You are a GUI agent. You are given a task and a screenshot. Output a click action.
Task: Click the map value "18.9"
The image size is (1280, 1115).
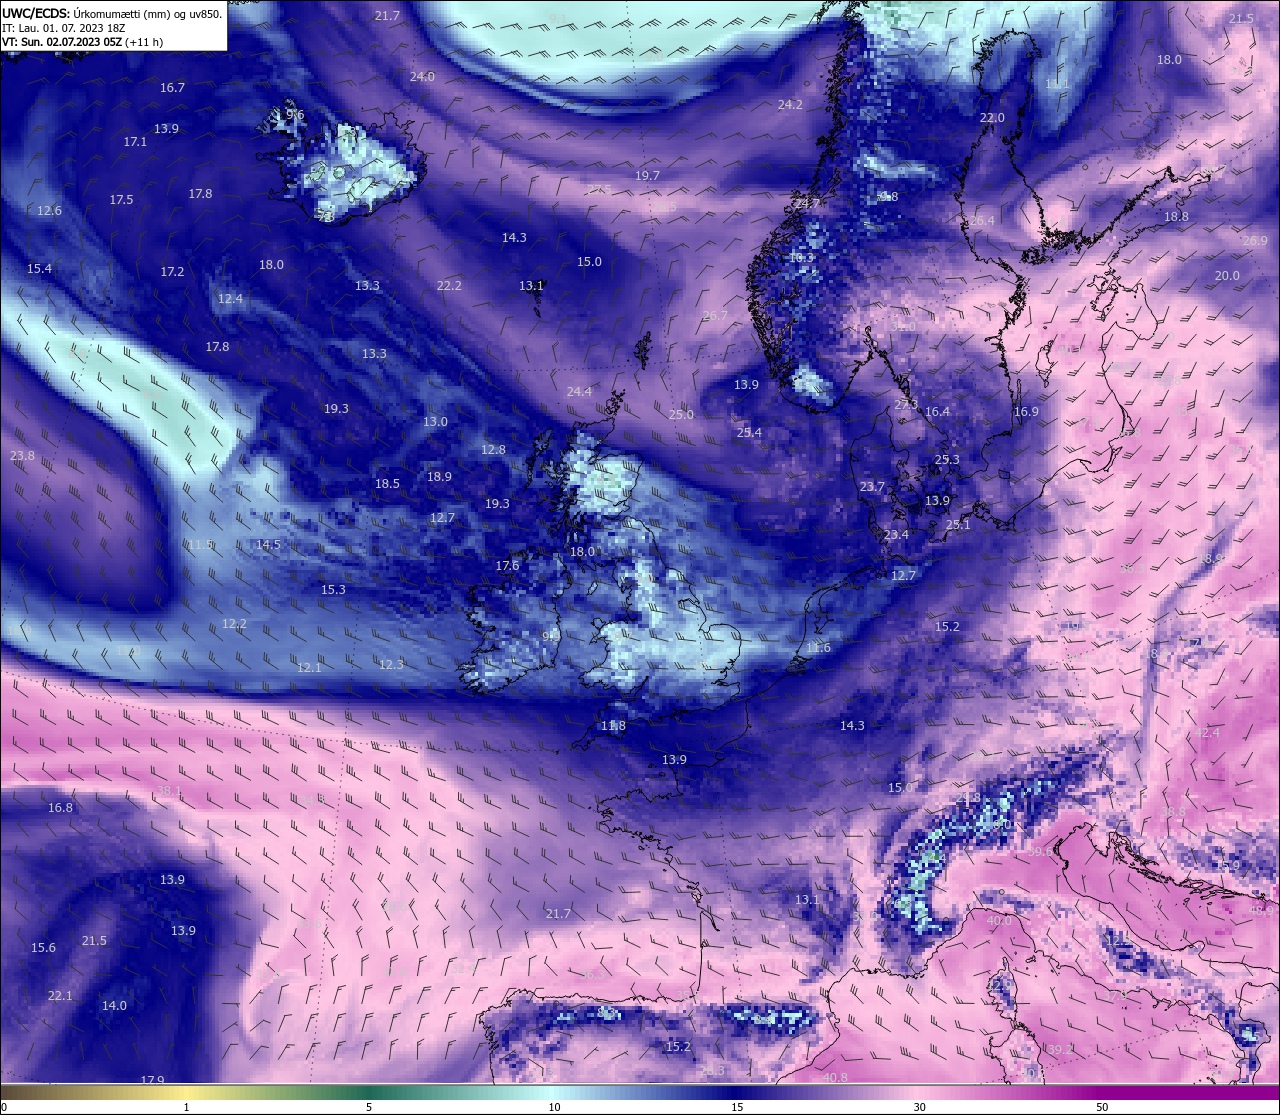click(439, 477)
